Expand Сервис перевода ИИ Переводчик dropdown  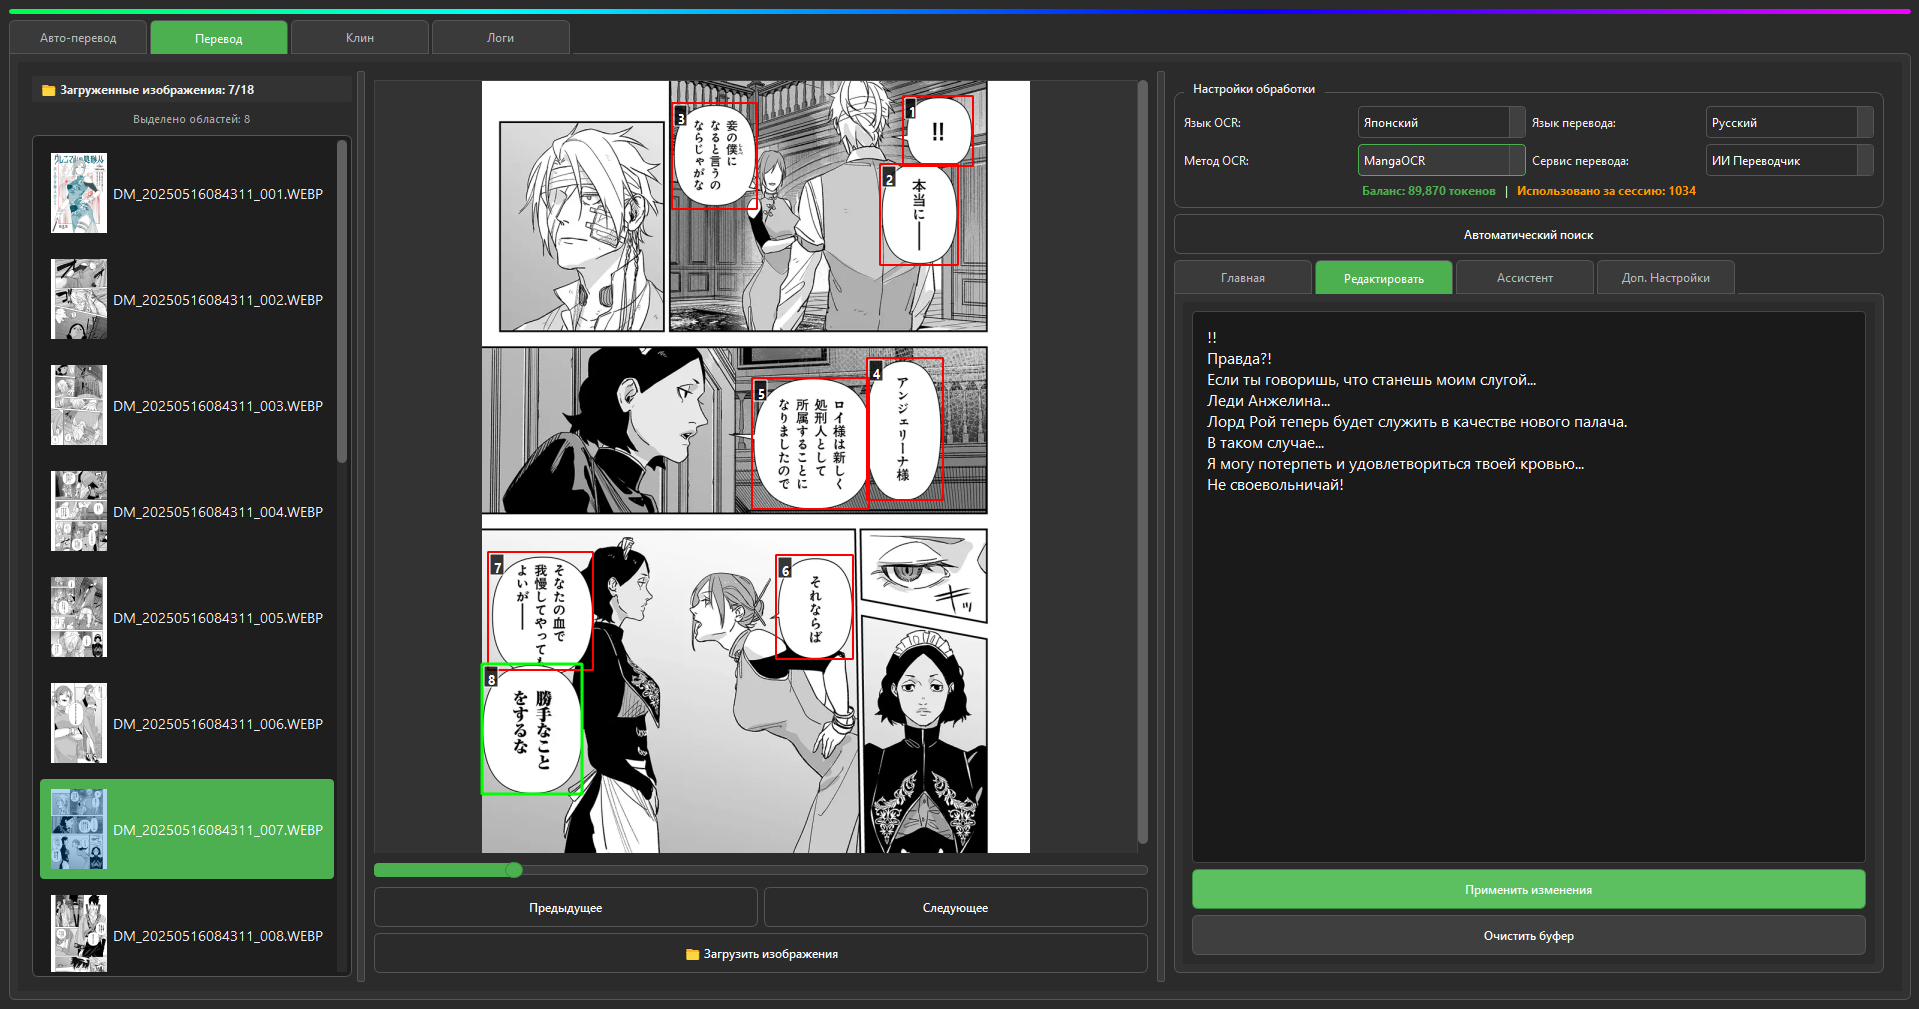tap(1788, 161)
